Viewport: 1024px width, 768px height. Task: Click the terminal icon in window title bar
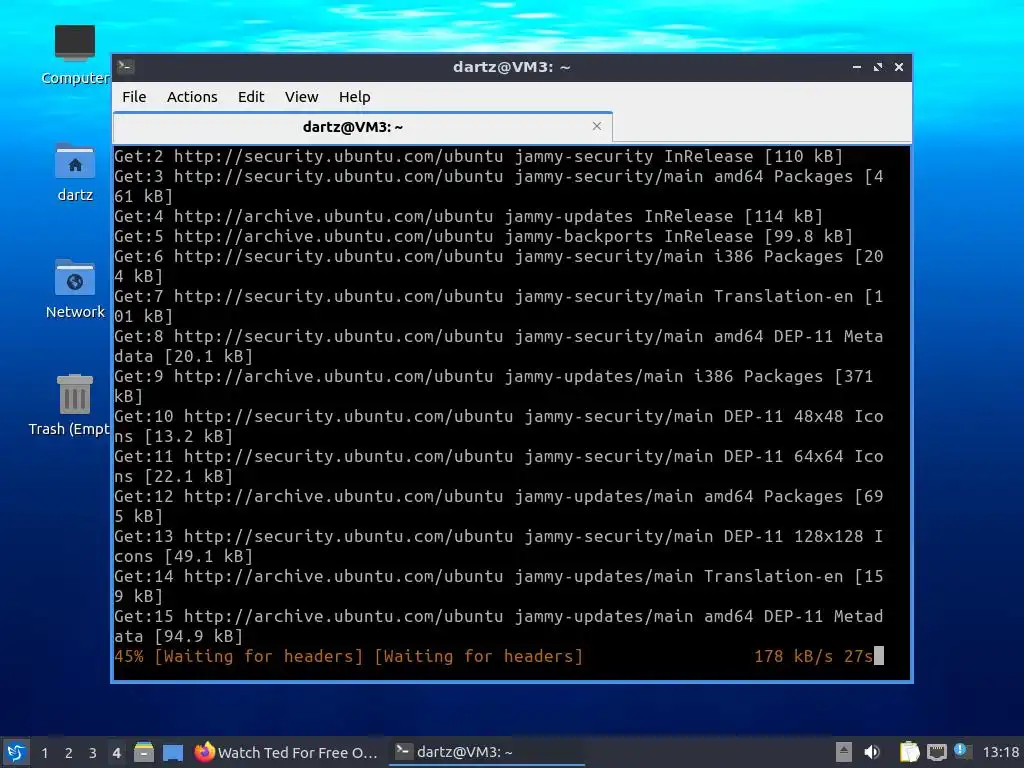pyautogui.click(x=126, y=67)
